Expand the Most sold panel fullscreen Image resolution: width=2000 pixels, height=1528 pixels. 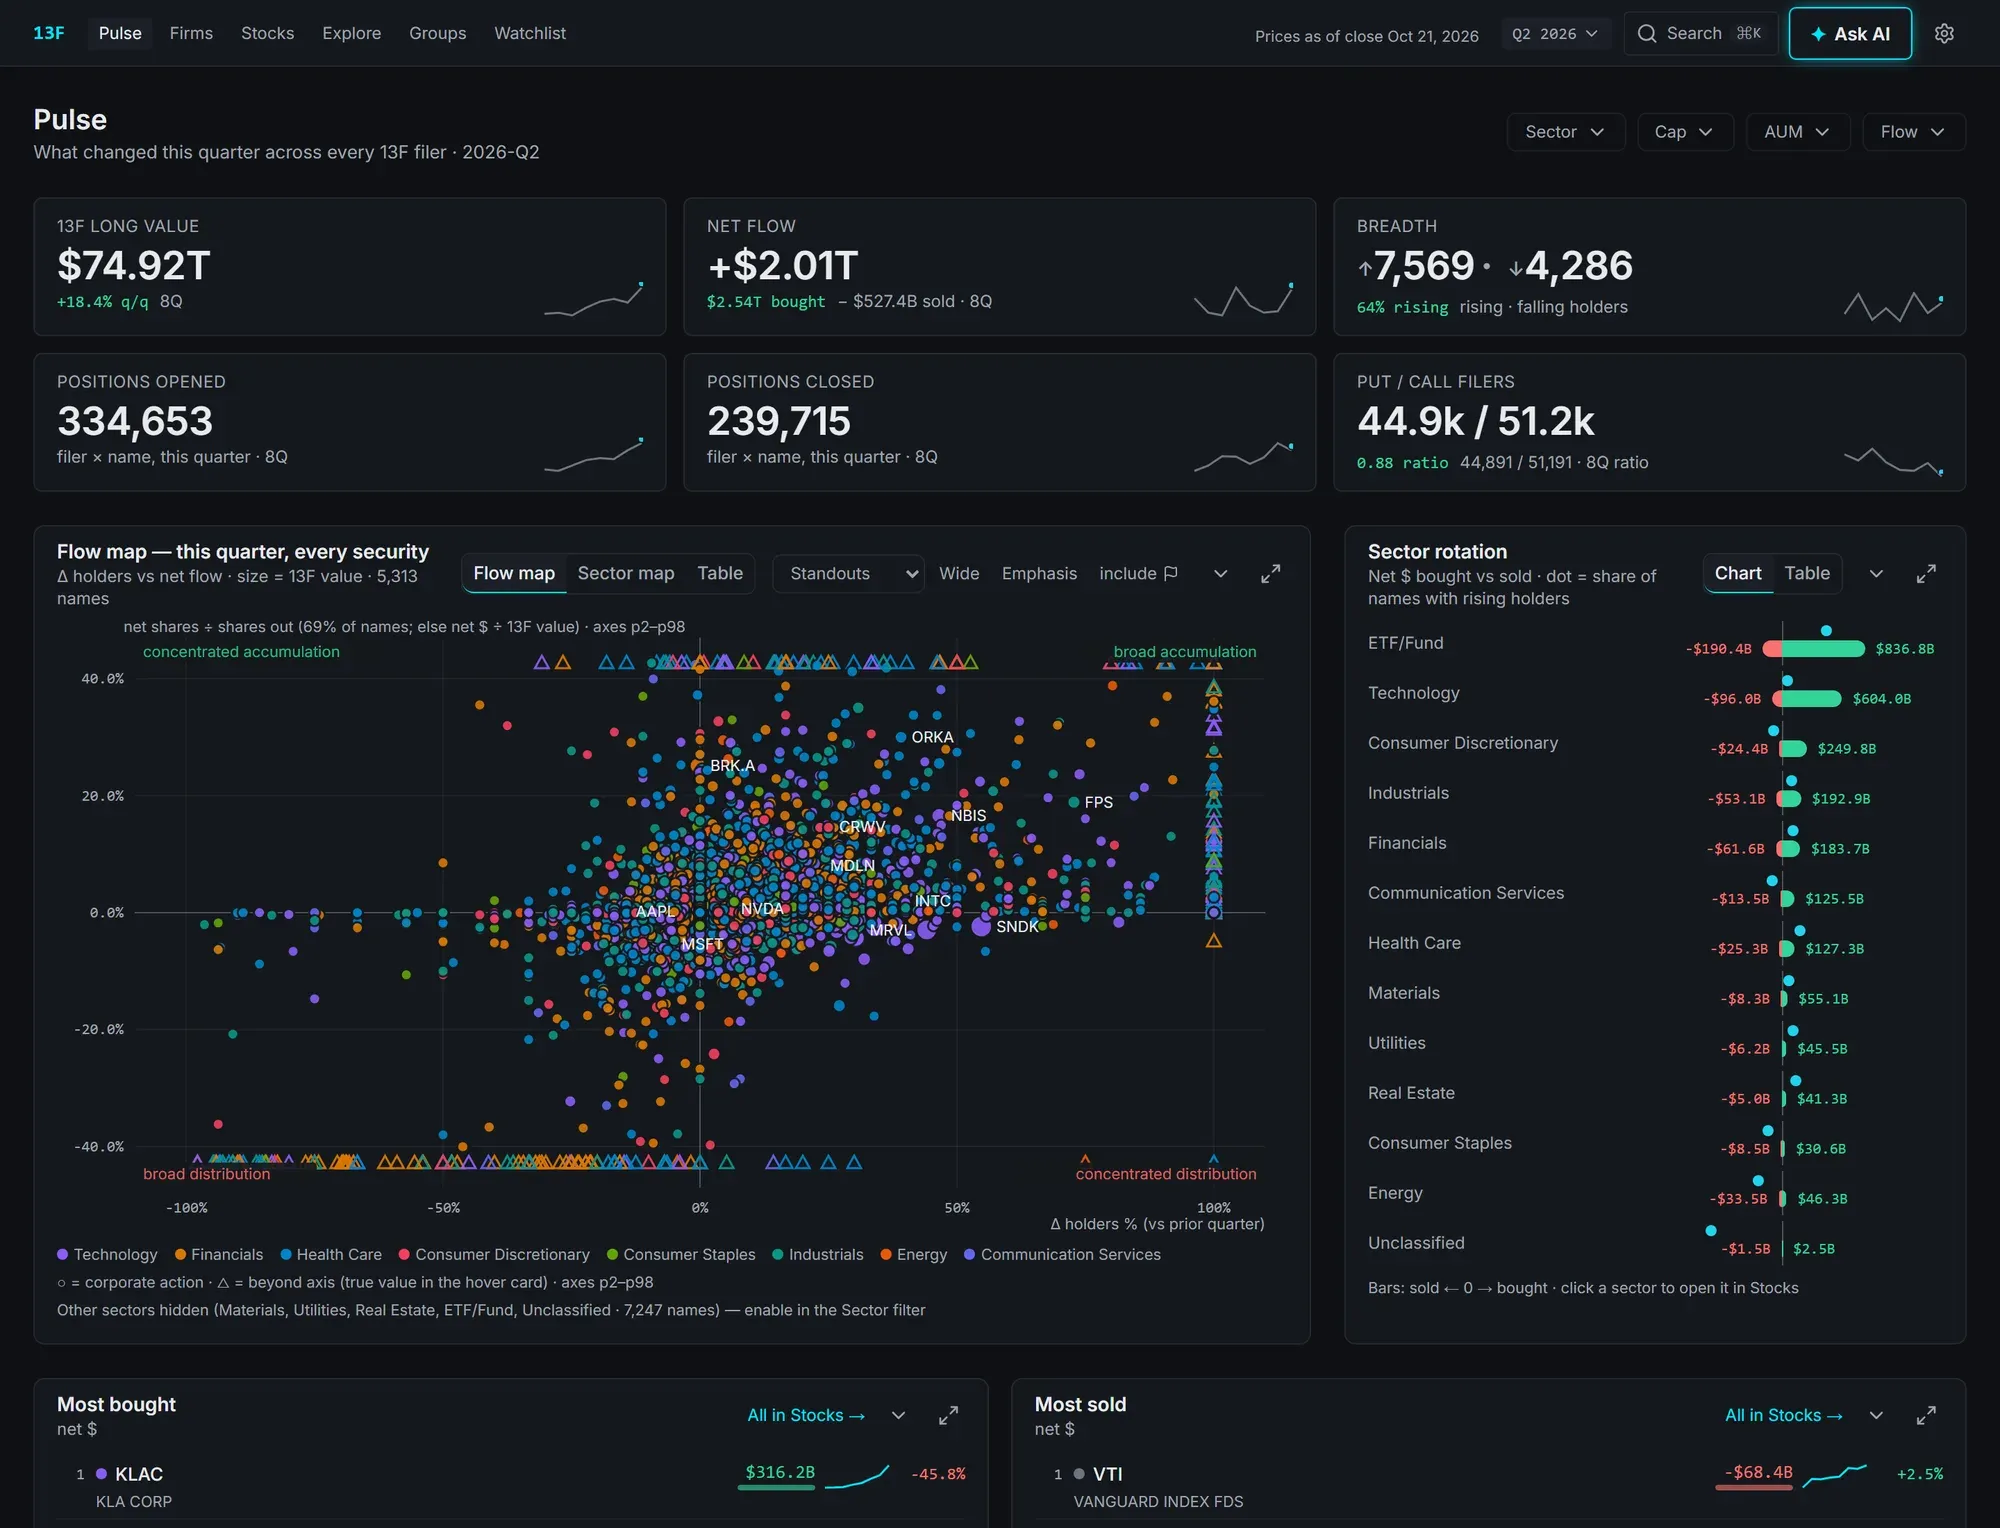click(1926, 1415)
